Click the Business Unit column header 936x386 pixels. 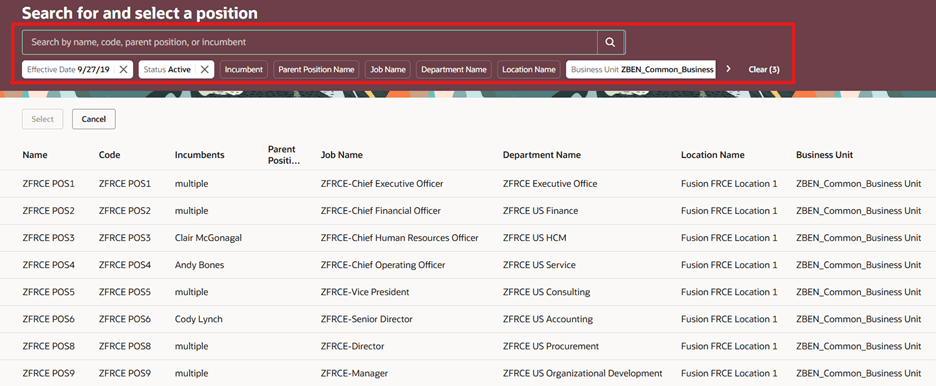coord(824,155)
